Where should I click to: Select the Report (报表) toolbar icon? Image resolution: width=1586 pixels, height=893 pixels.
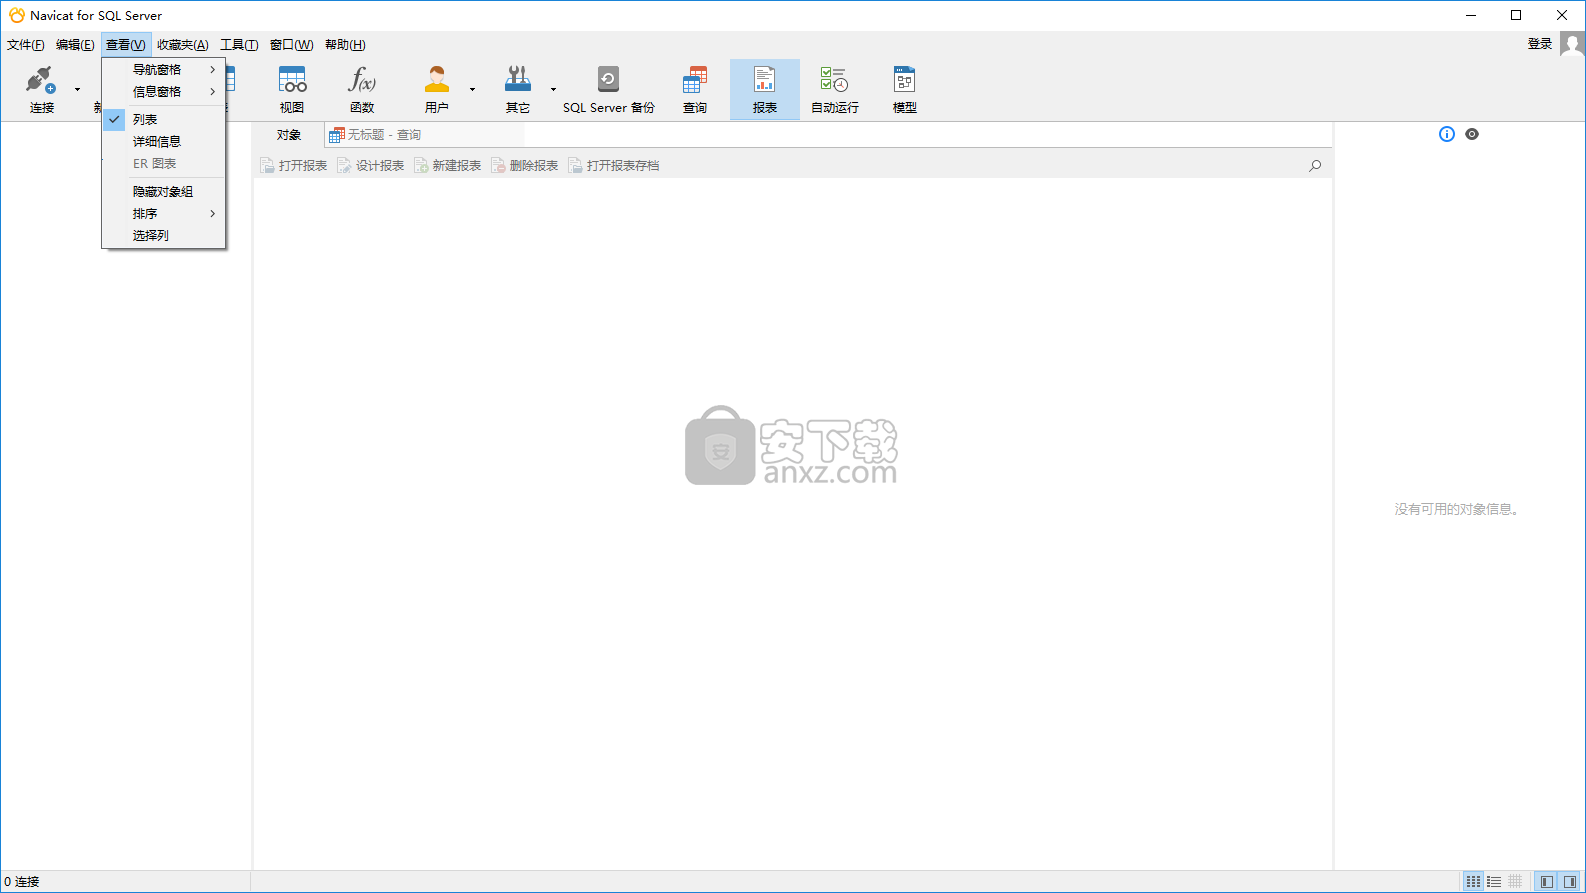pos(765,89)
